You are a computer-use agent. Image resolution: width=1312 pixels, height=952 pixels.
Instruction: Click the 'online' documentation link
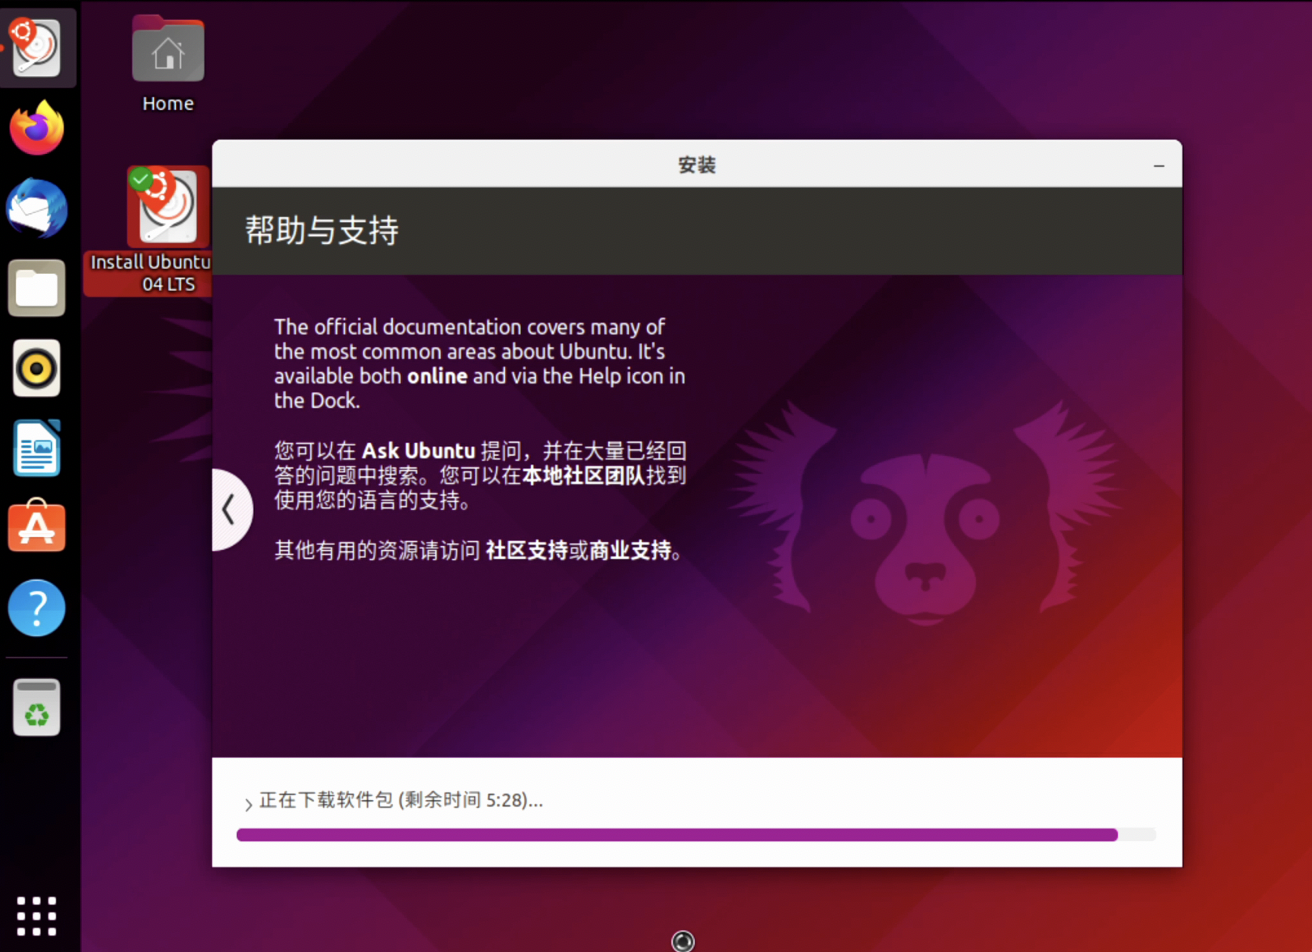point(437,377)
